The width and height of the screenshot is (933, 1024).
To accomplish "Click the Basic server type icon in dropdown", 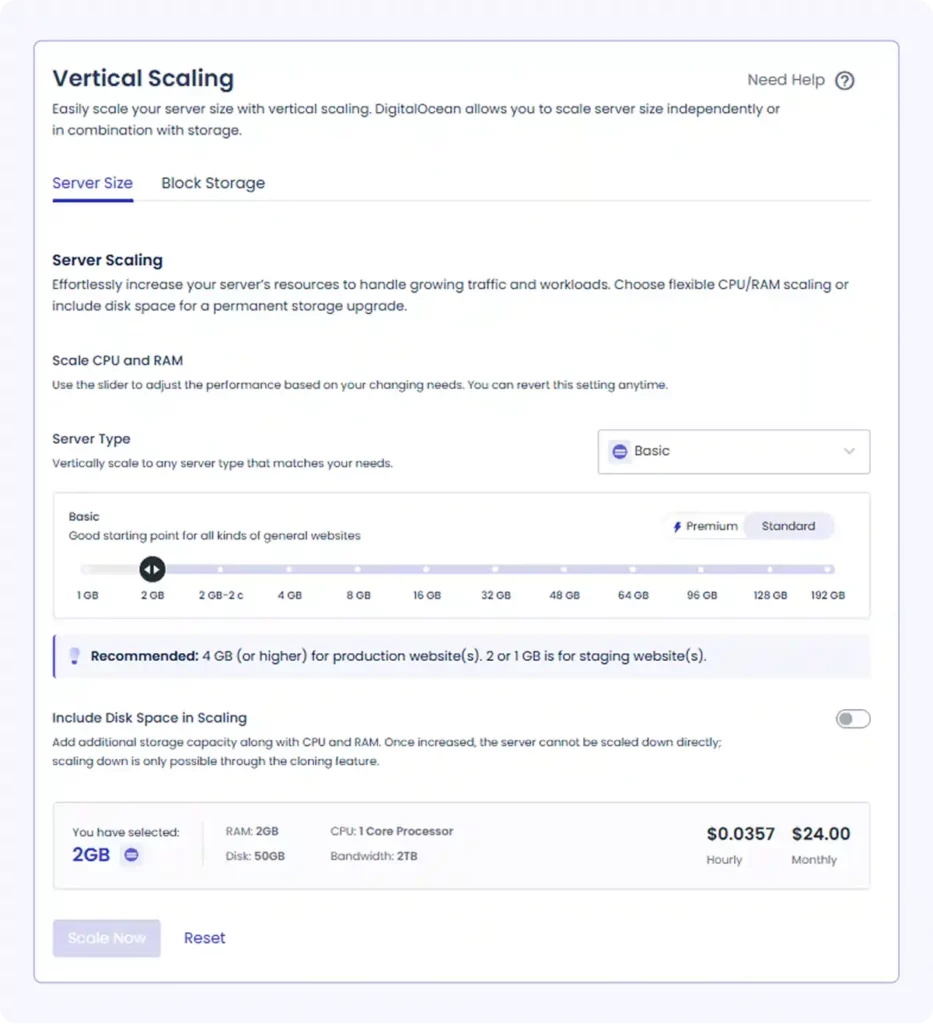I will click(x=620, y=451).
